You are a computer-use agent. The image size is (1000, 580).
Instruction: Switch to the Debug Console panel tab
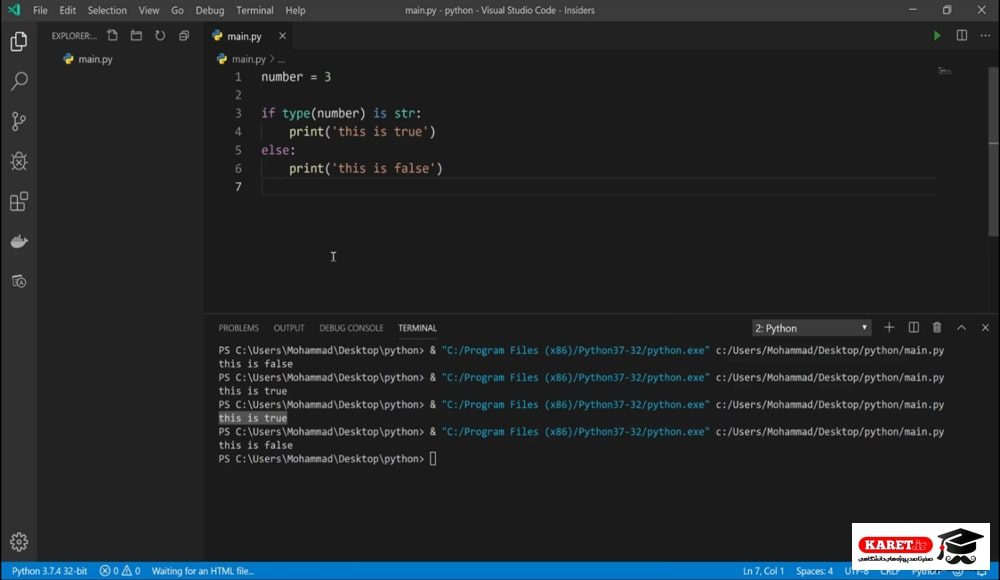click(351, 328)
